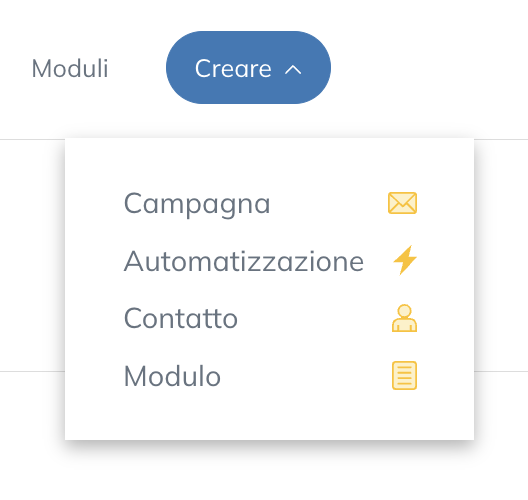Select Campagna from the Creare menu
Viewport: 528px width, 500px height.
click(x=270, y=203)
